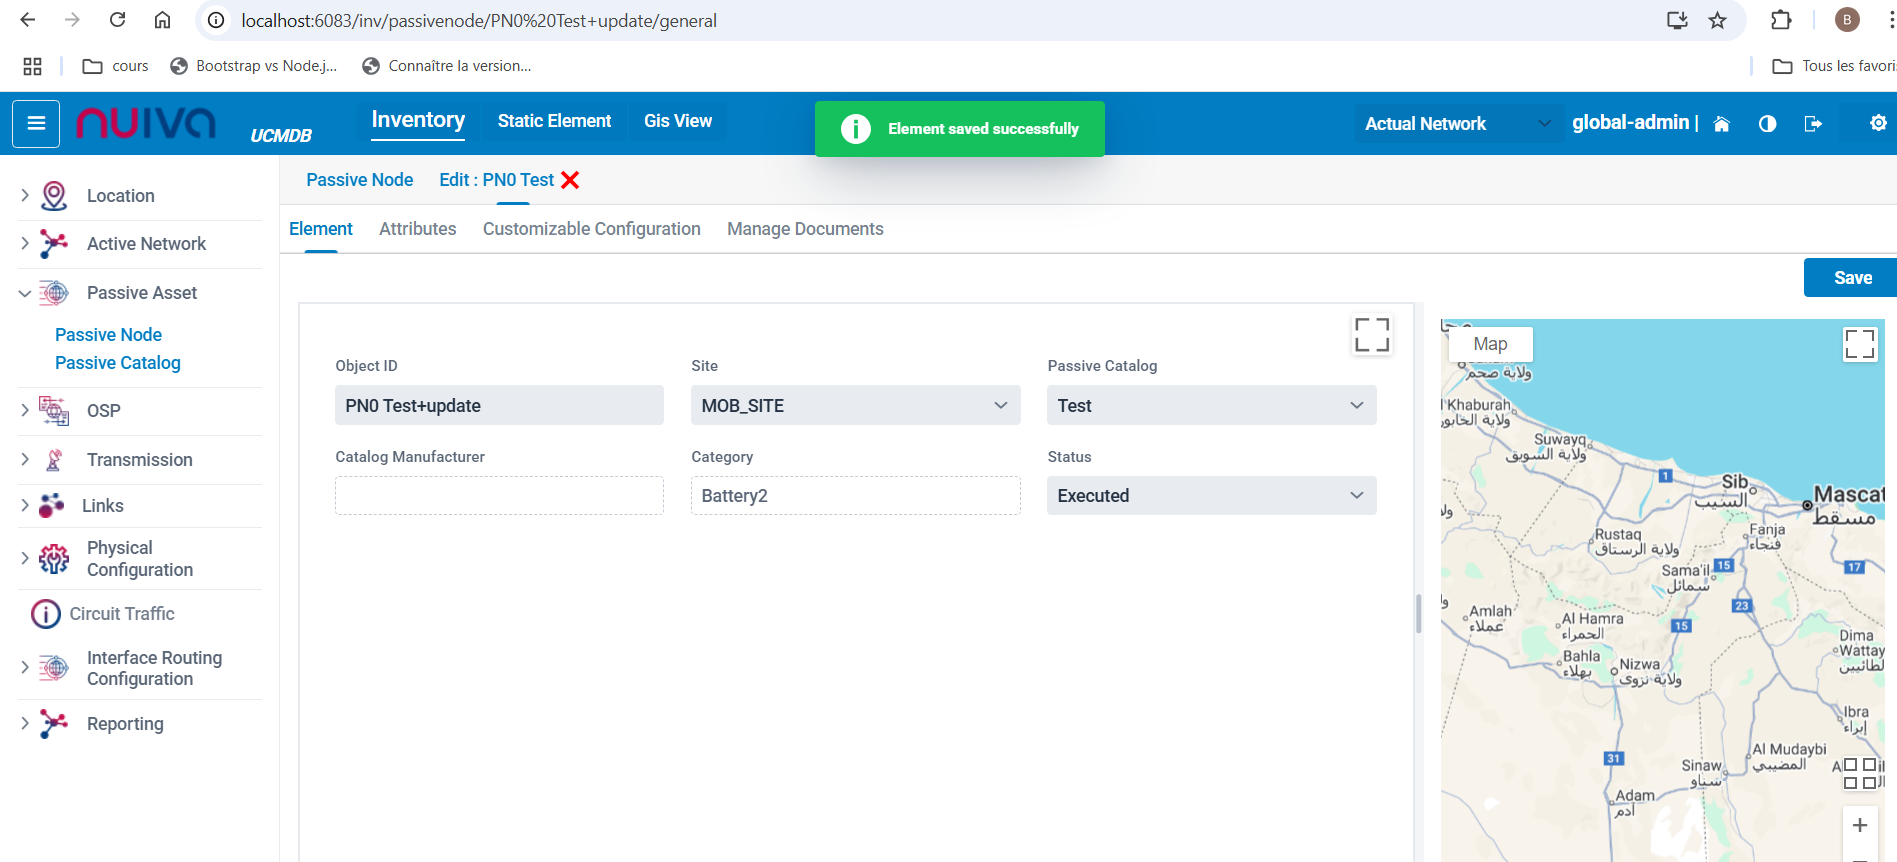The width and height of the screenshot is (1897, 862).
Task: Switch to the Attributes tab
Action: point(417,229)
